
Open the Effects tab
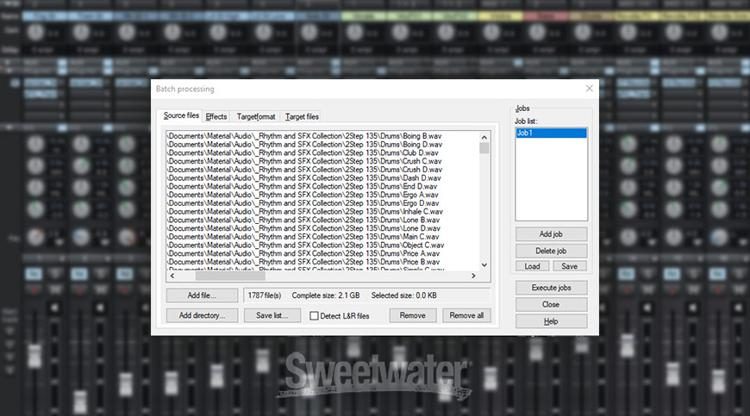click(216, 117)
